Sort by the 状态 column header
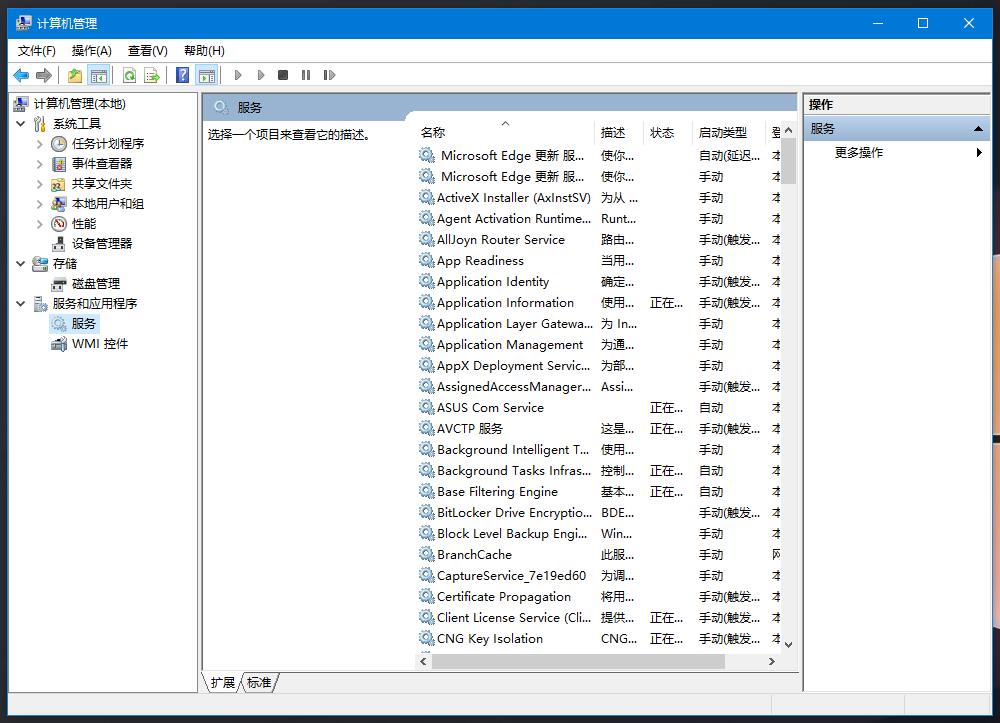 click(x=666, y=132)
